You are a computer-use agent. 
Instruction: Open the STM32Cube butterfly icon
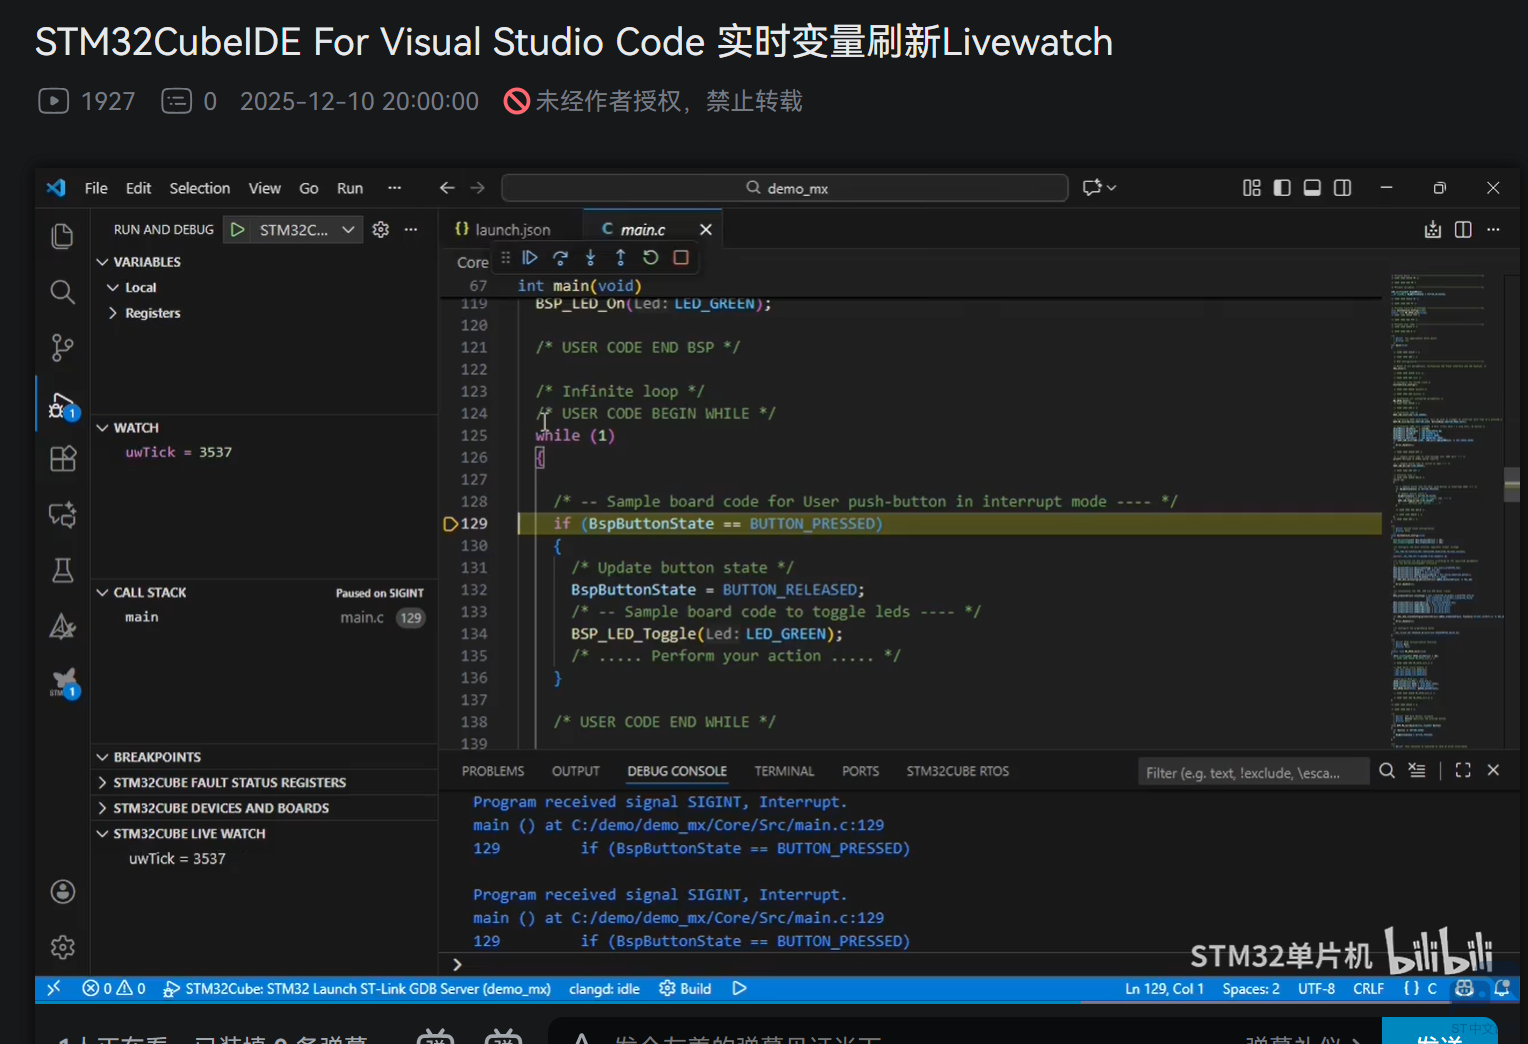(64, 683)
